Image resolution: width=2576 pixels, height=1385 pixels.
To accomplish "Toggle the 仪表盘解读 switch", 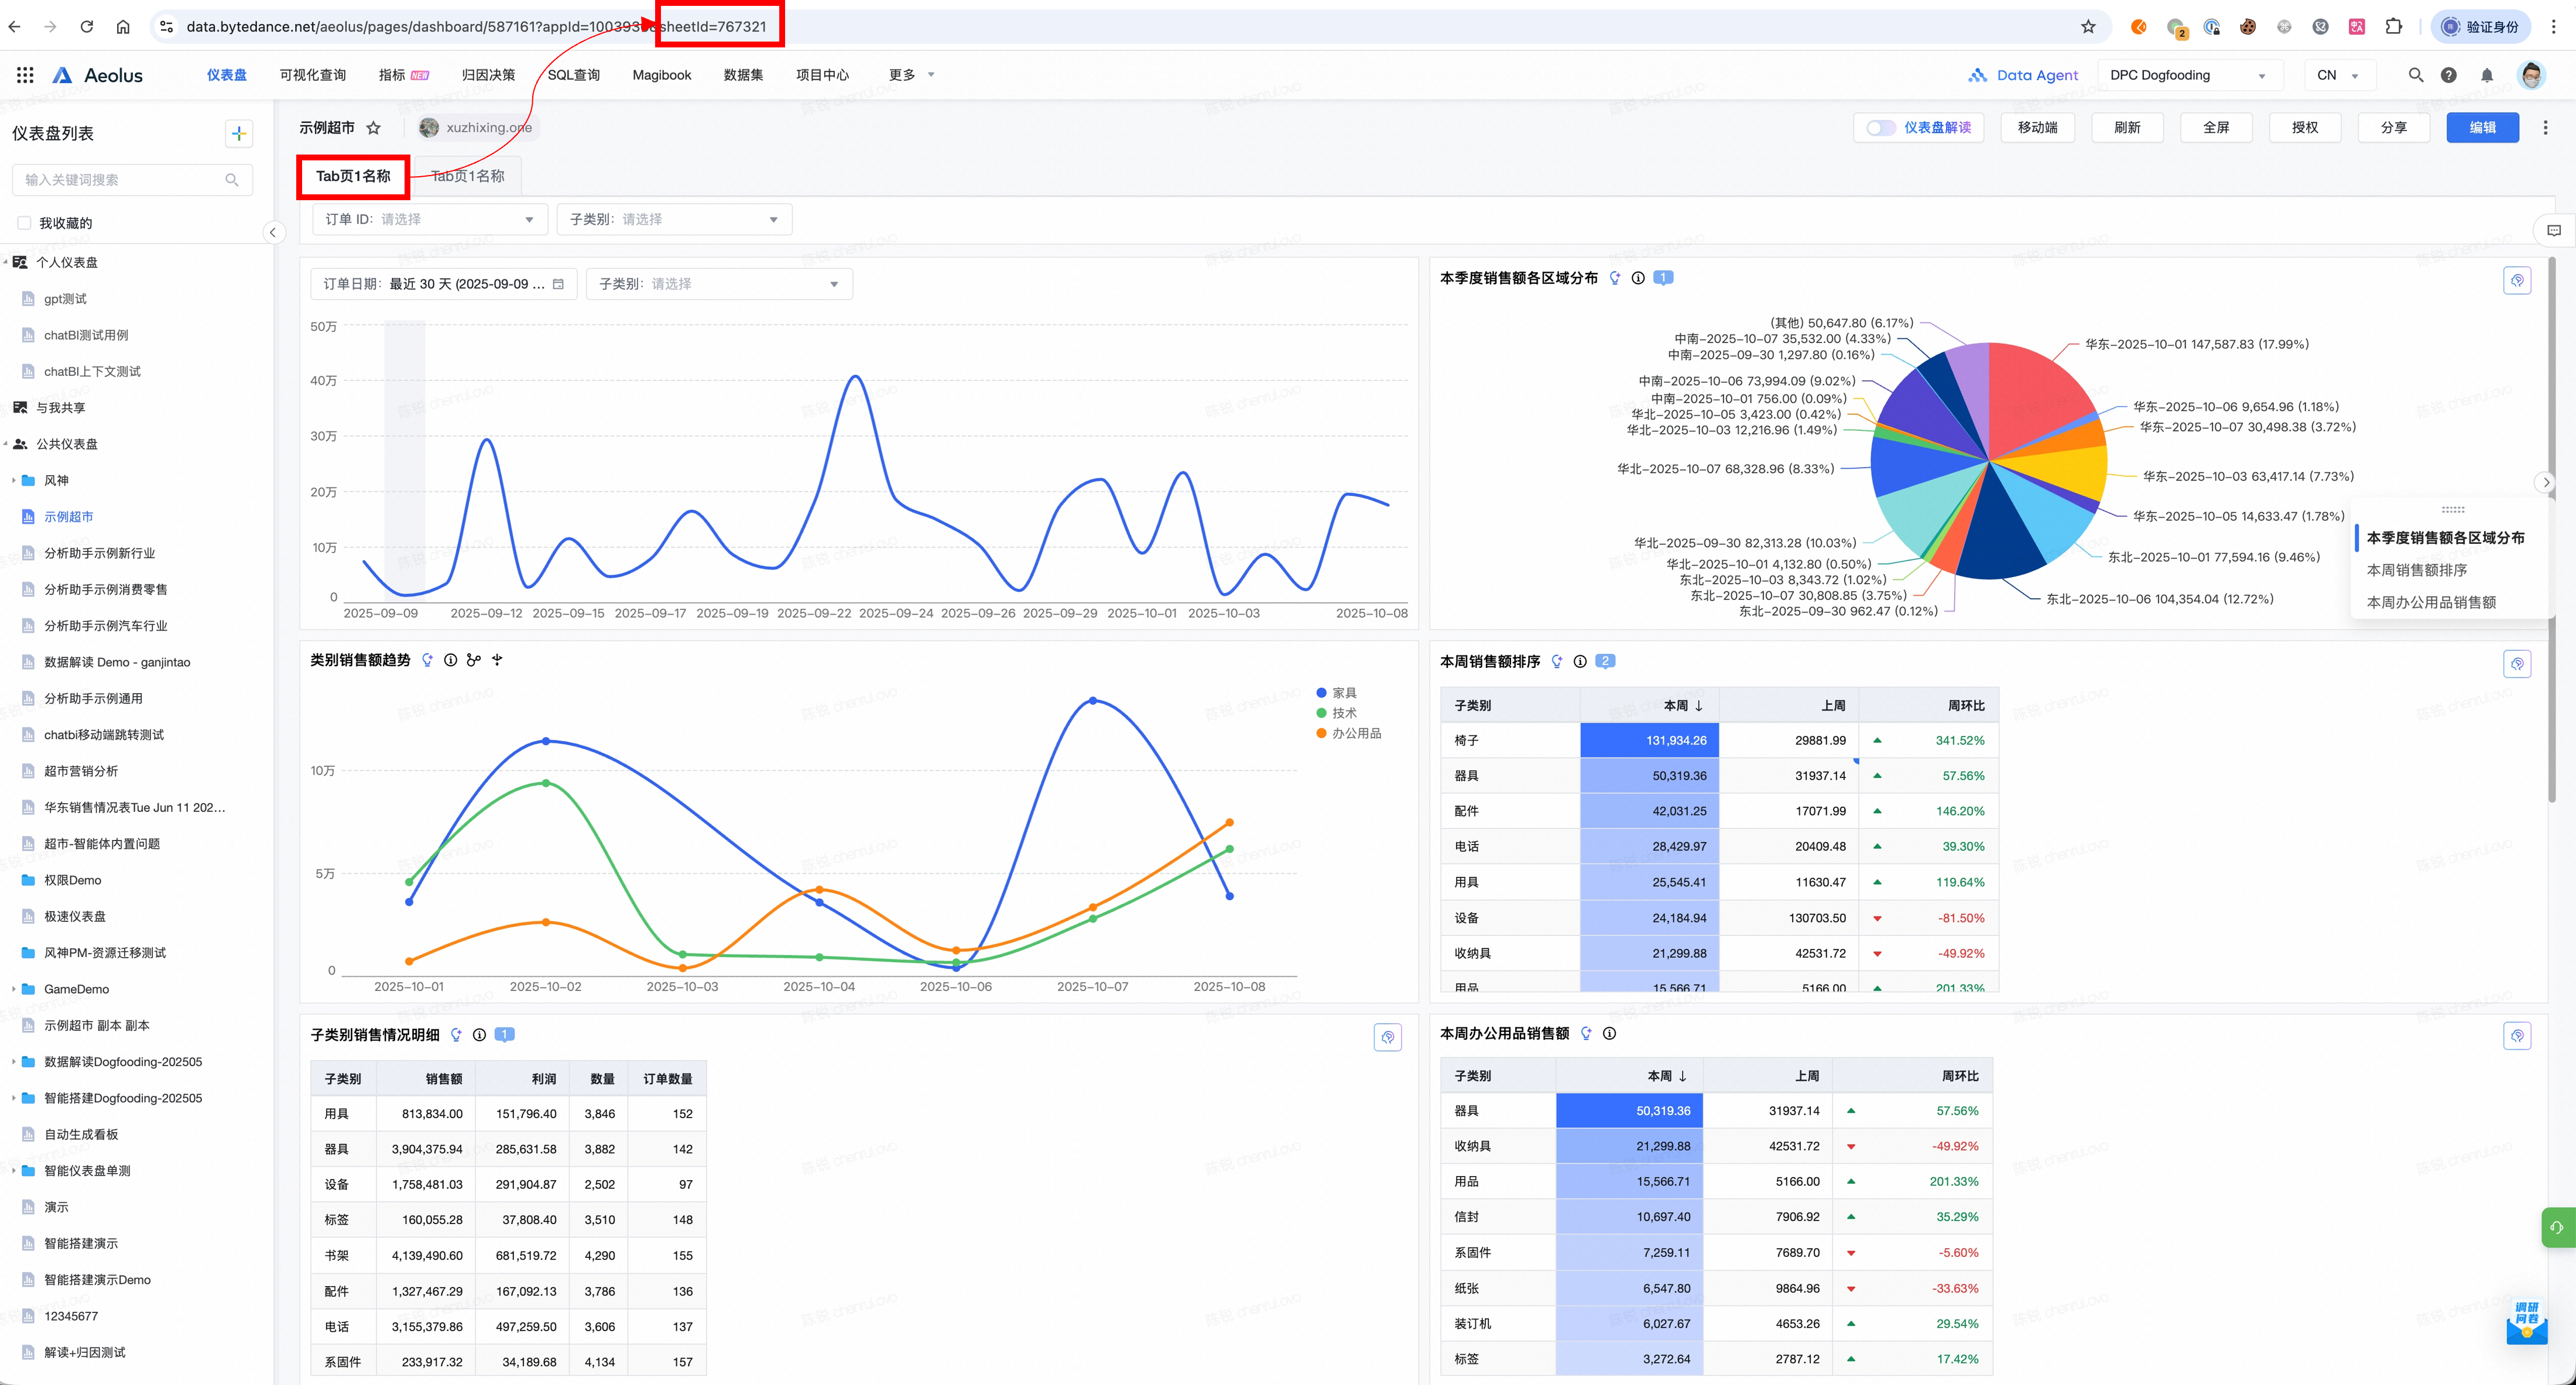I will (1880, 128).
